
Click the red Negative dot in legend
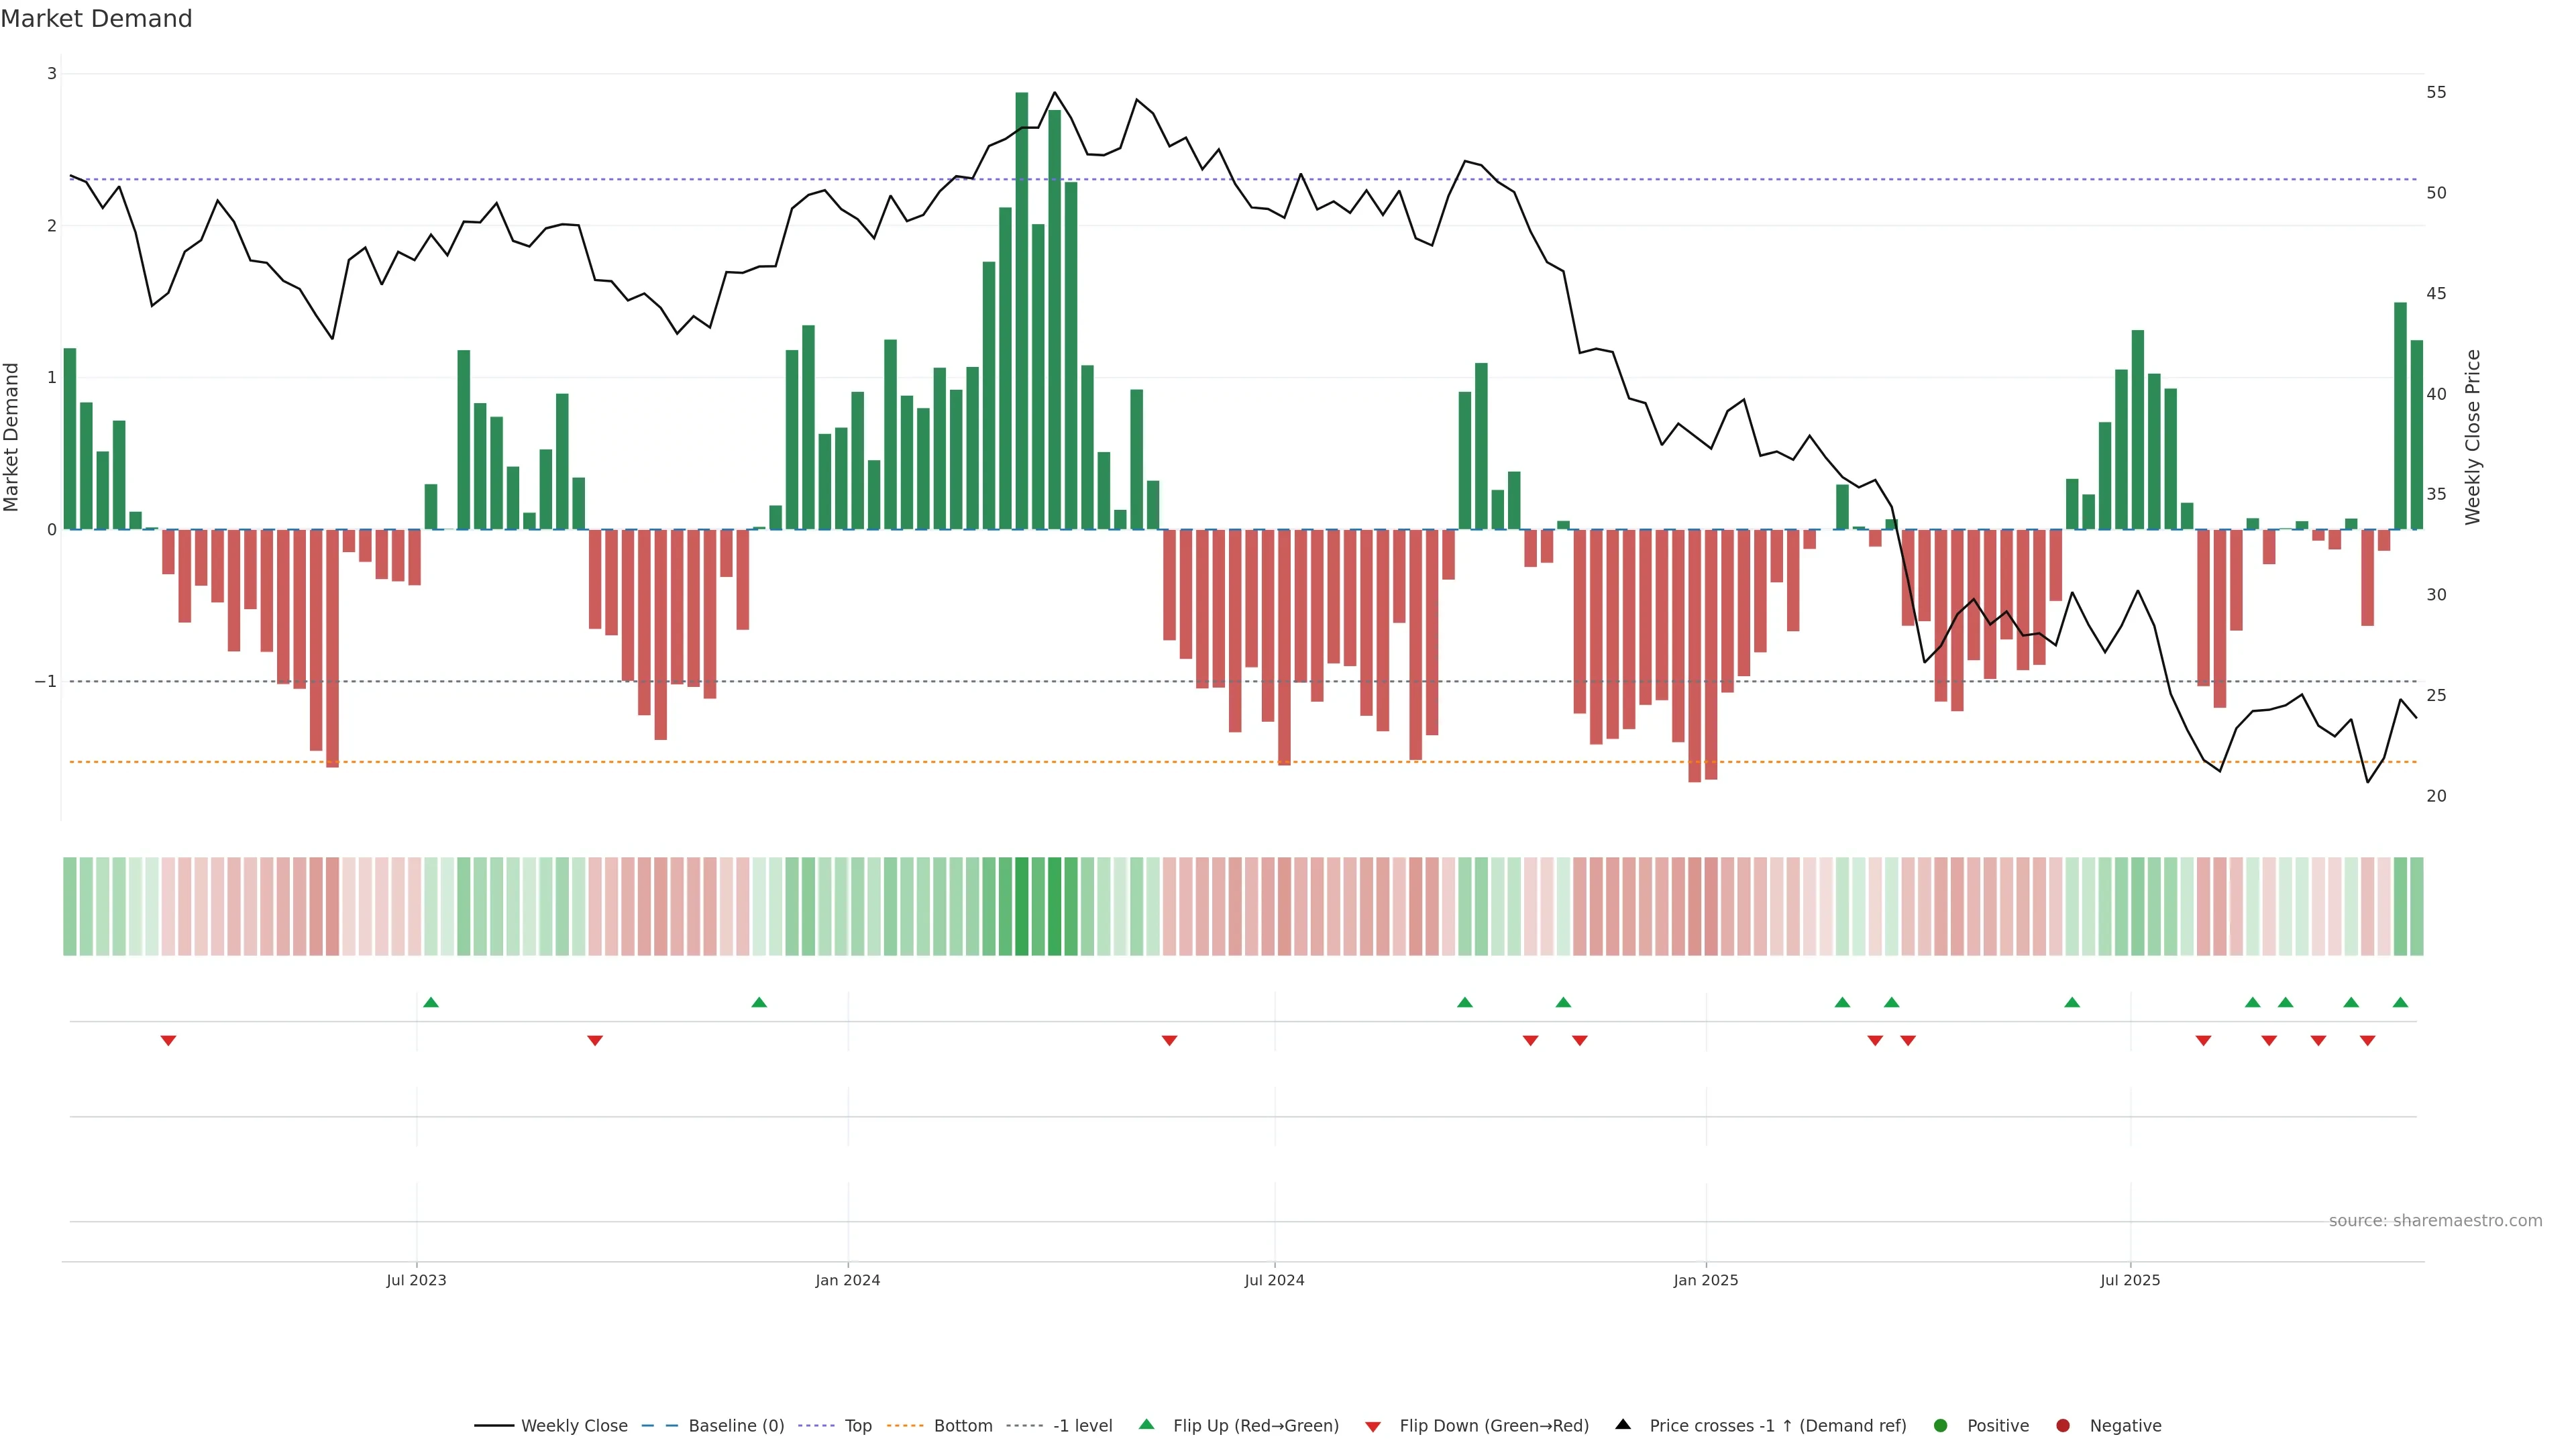pos(2063,1425)
